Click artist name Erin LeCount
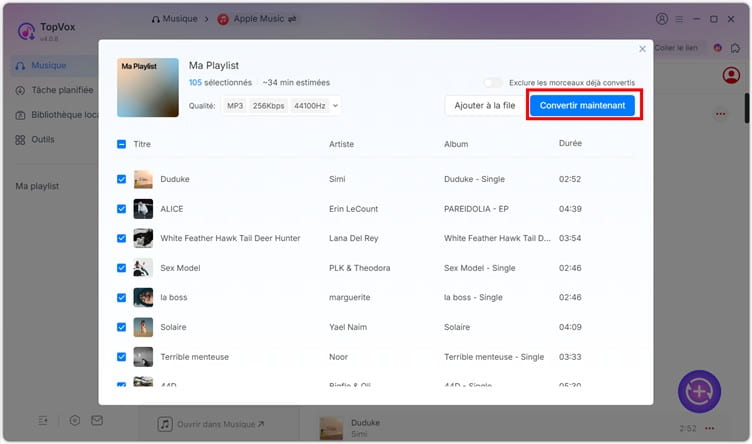Viewport: 752px width, 444px height. coord(353,209)
